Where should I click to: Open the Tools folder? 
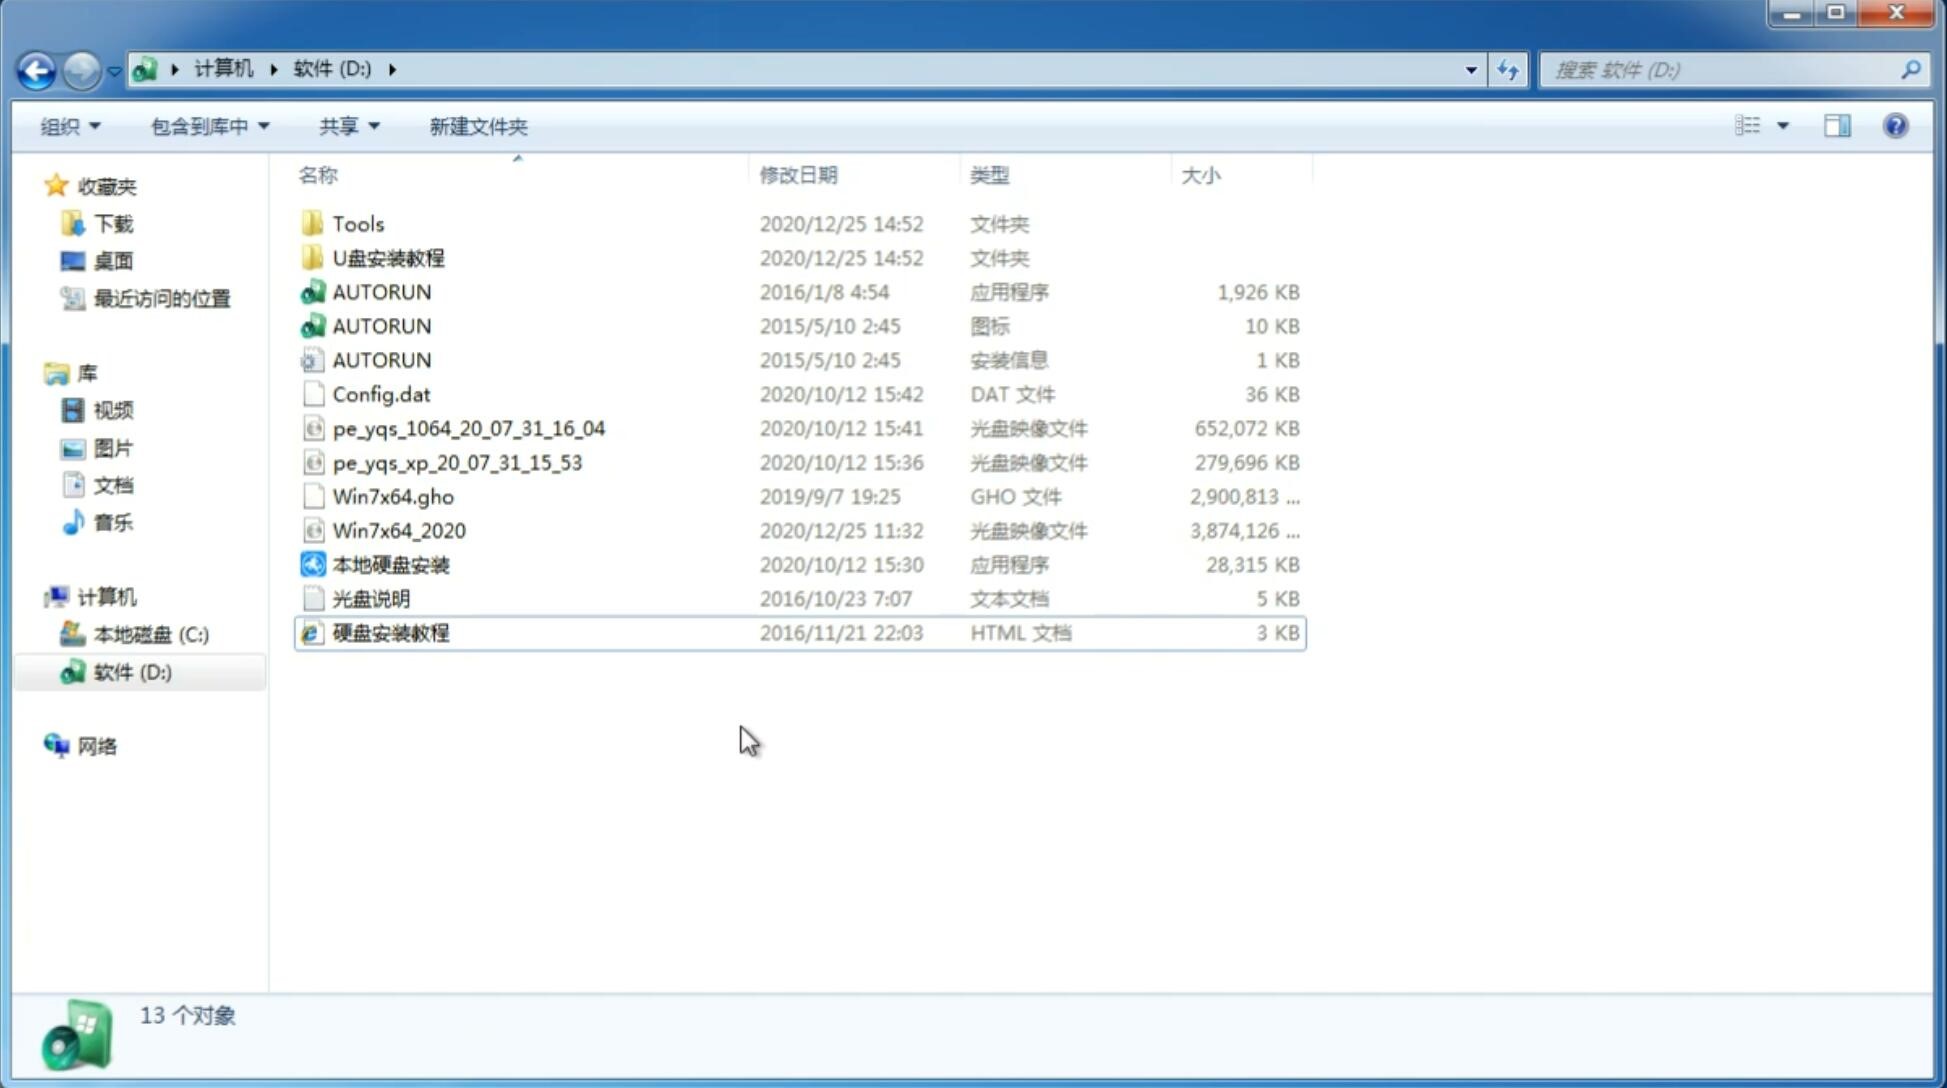357,223
